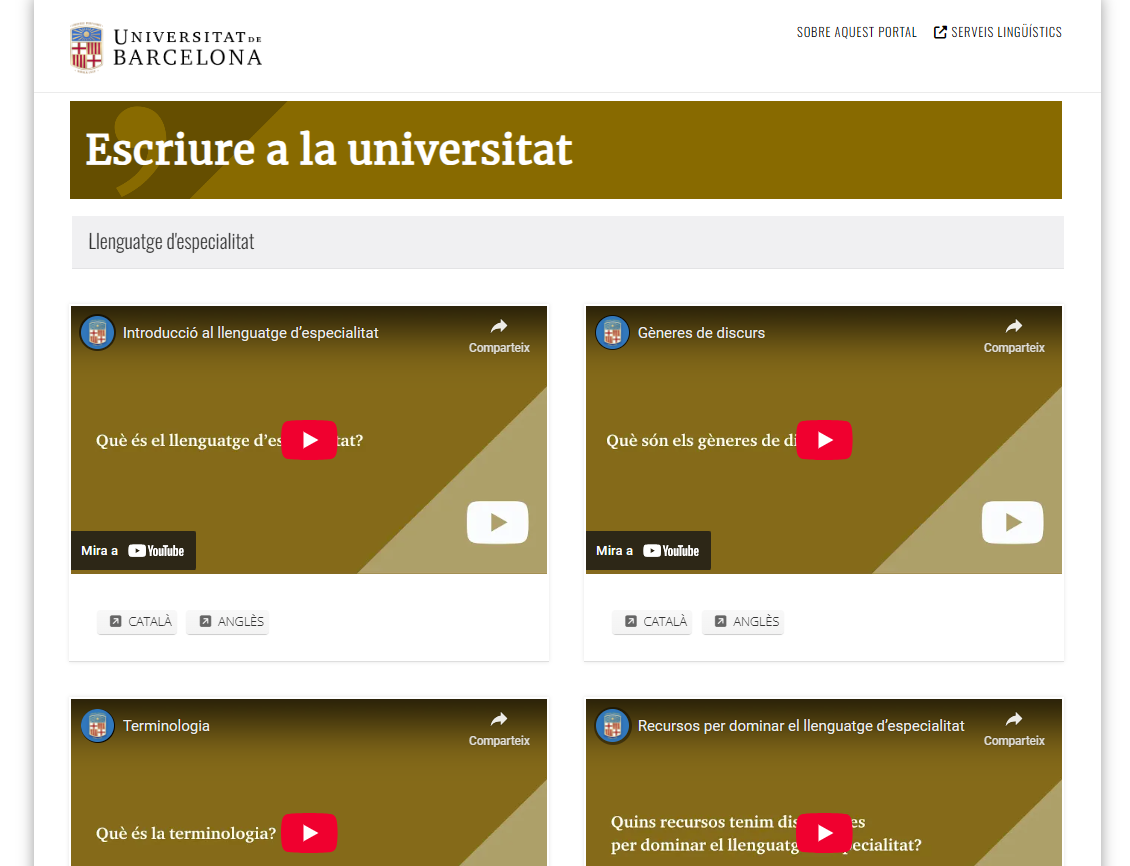1130x866 pixels.
Task: Click Anglès button under Introducció video
Action: [x=228, y=622]
